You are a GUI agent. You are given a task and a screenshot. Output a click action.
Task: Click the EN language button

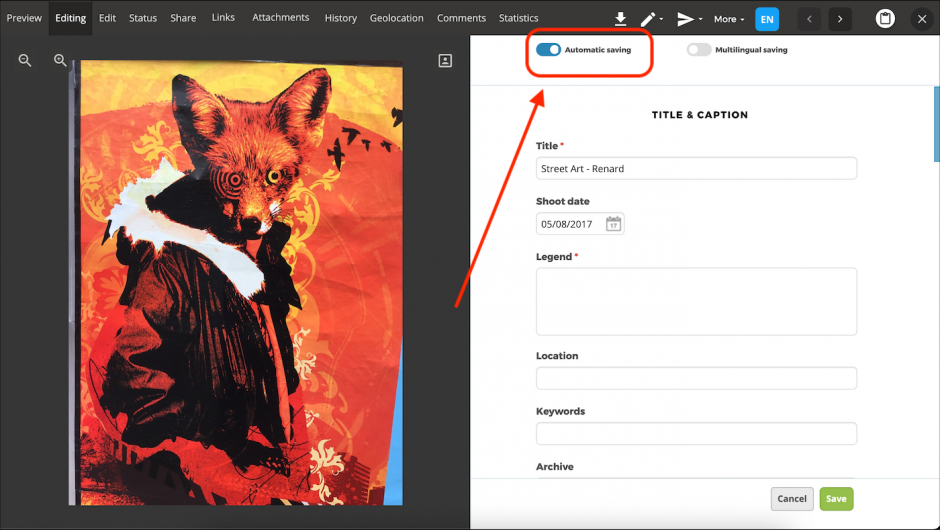click(767, 19)
